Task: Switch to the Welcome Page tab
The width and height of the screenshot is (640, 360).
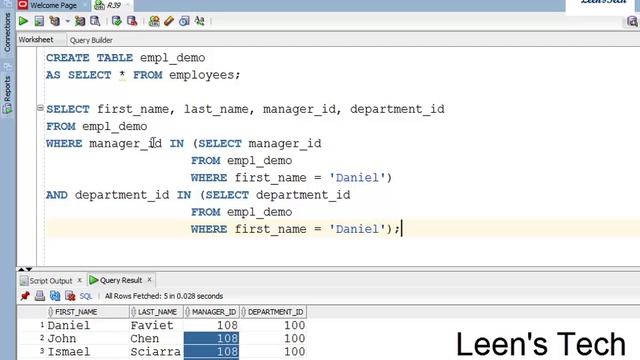Action: (x=53, y=5)
